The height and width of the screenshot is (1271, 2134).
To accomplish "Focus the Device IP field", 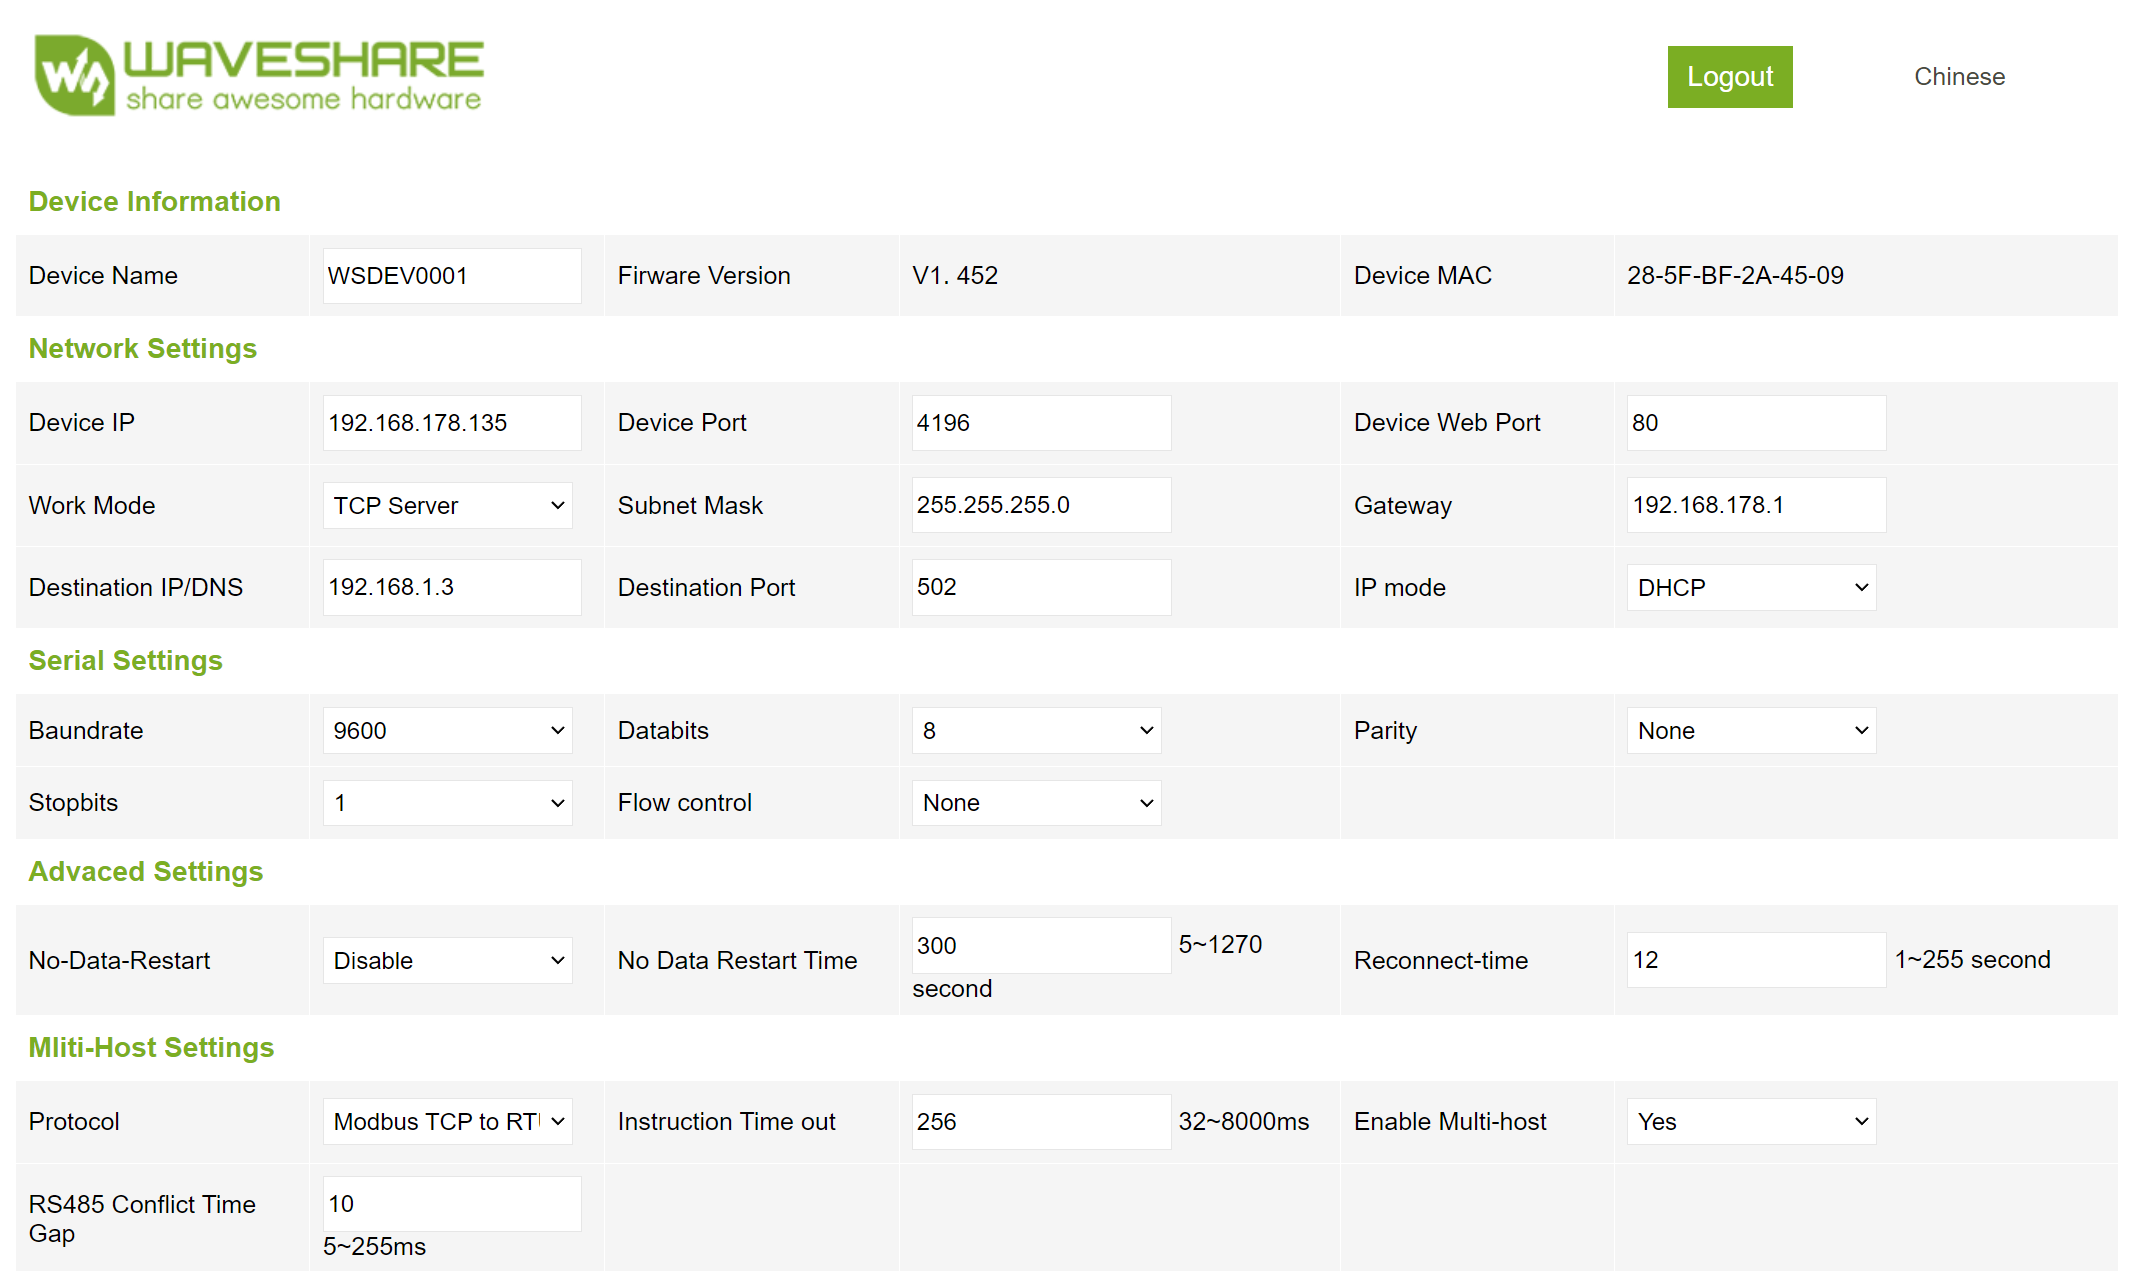I will (452, 423).
